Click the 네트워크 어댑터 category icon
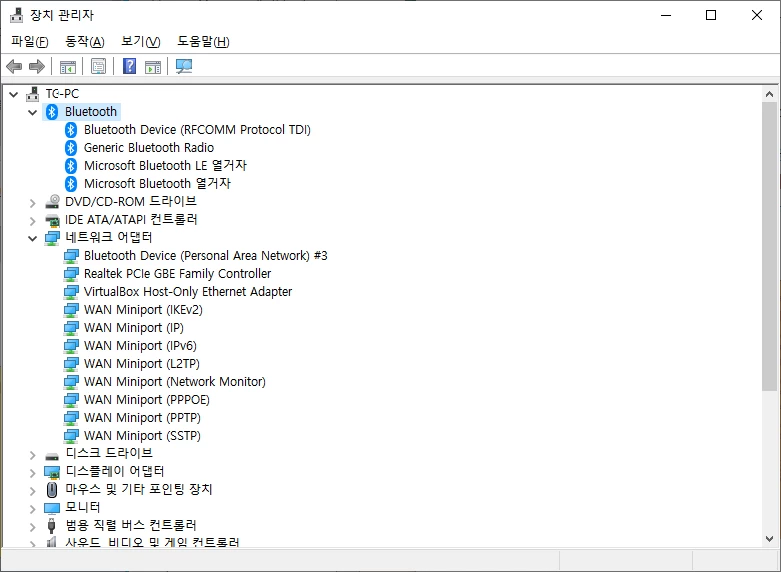Image resolution: width=781 pixels, height=572 pixels. (52, 238)
